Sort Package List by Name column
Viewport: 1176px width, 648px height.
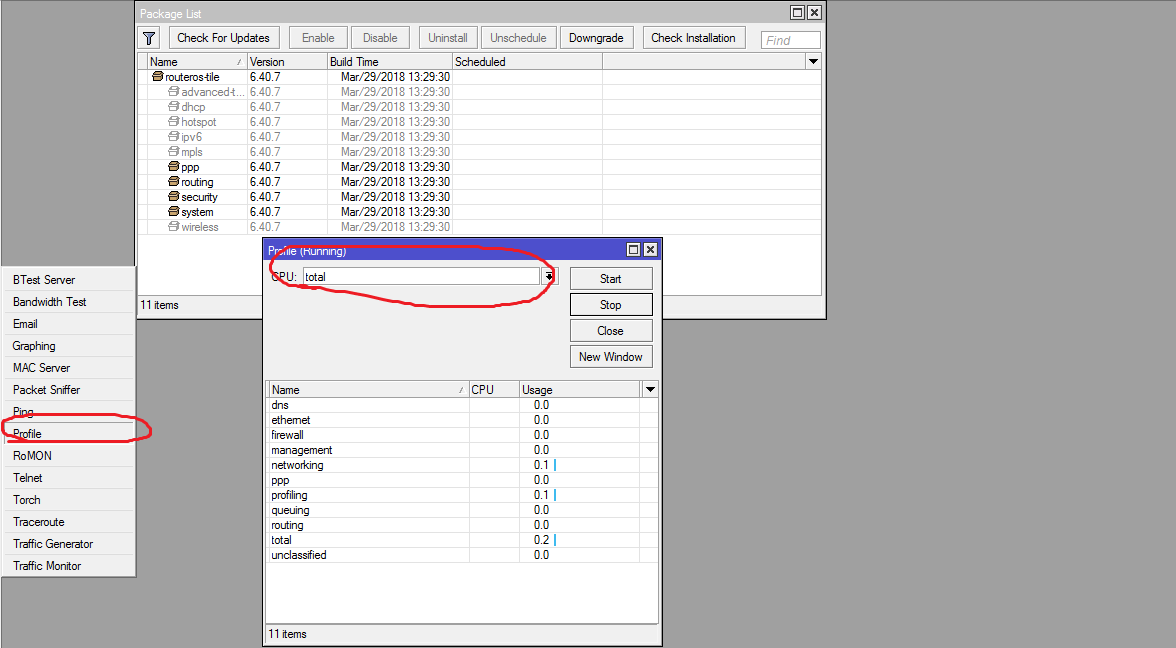(196, 62)
